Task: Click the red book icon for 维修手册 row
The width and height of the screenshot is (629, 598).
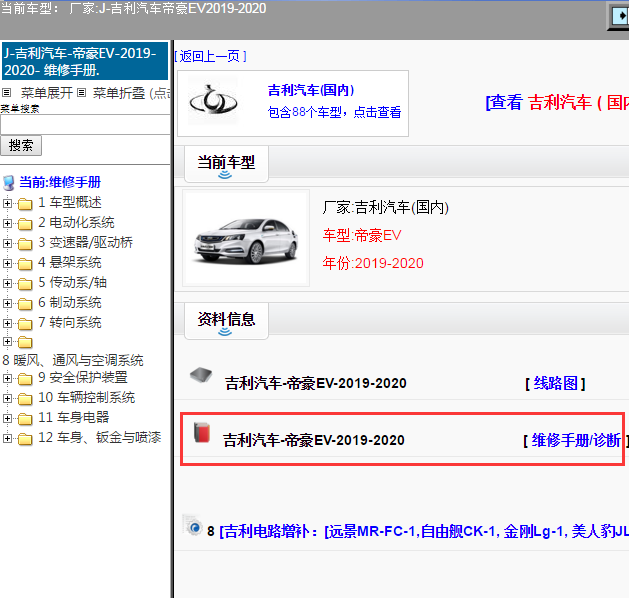Action: point(202,432)
